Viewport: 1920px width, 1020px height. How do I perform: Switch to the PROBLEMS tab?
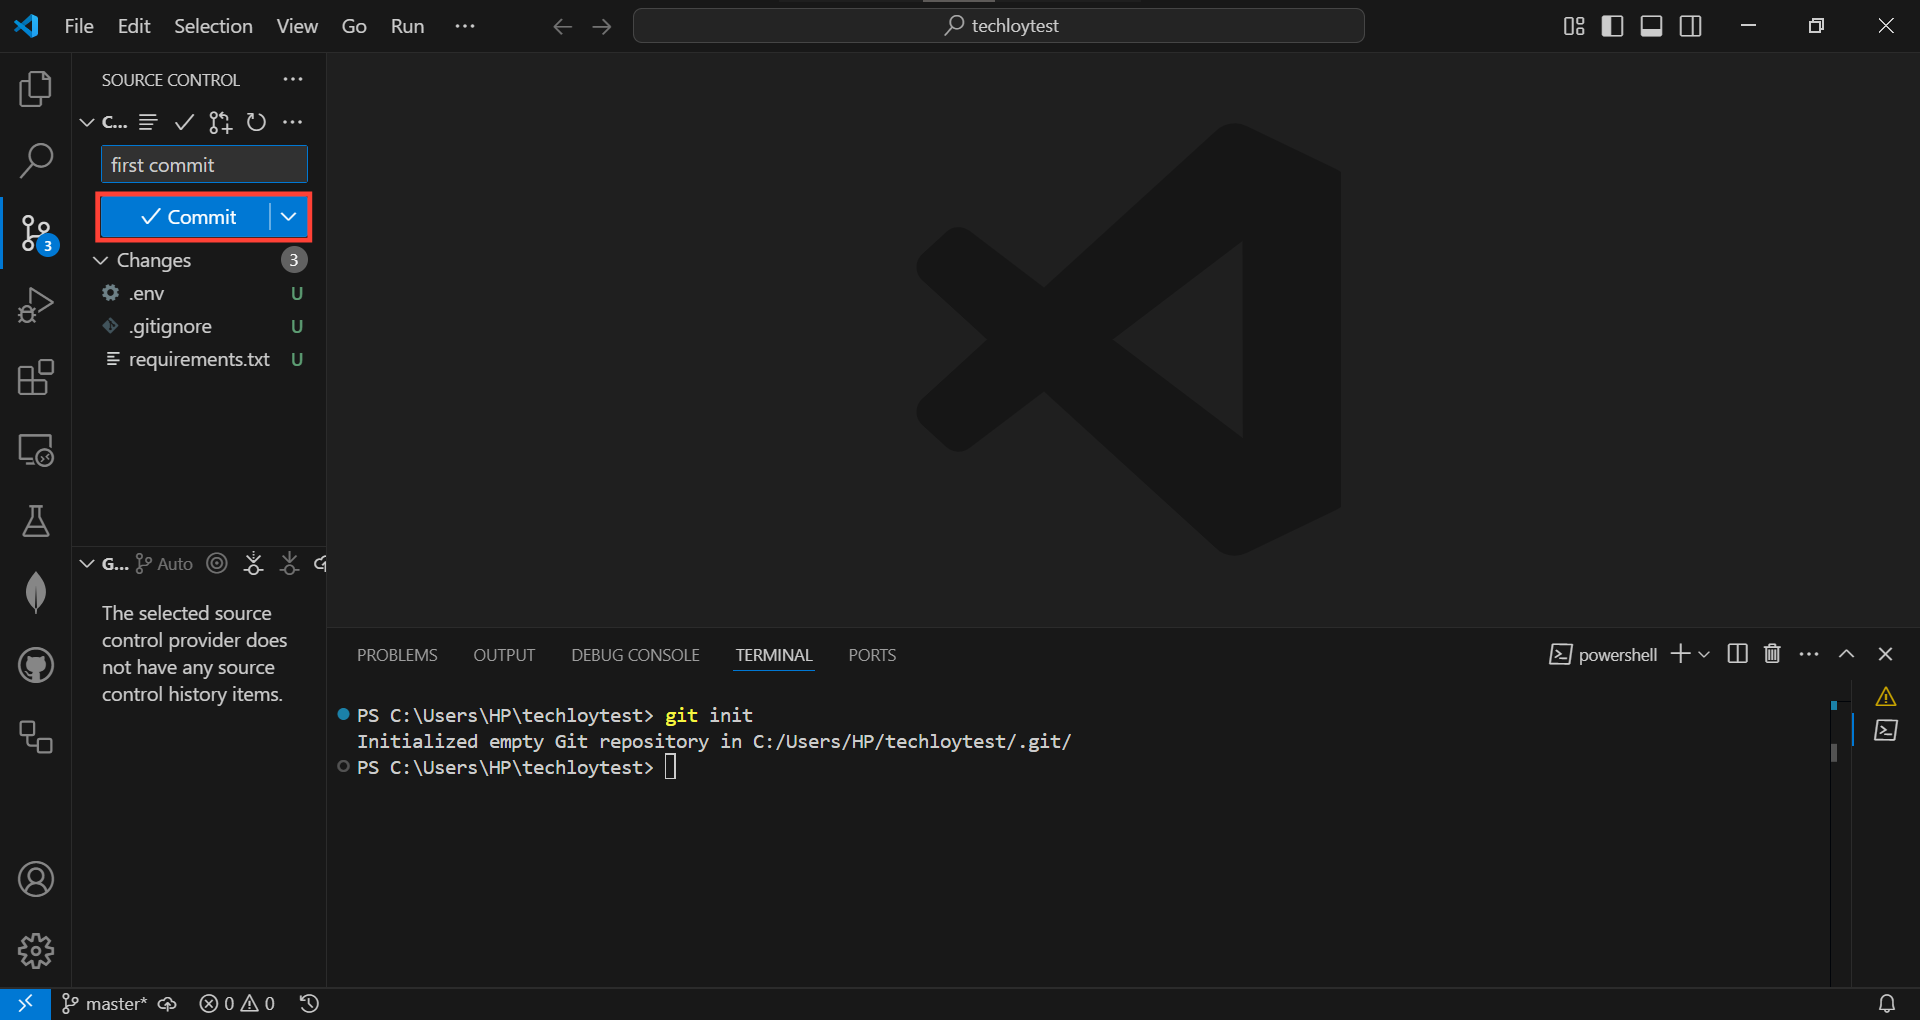(397, 654)
